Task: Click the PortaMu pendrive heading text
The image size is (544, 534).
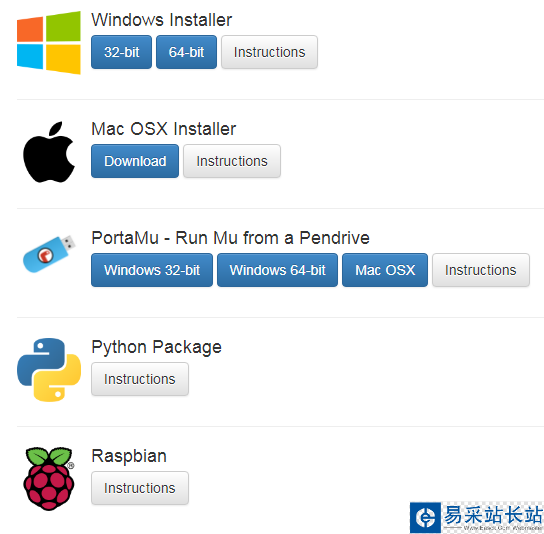Action: [230, 238]
